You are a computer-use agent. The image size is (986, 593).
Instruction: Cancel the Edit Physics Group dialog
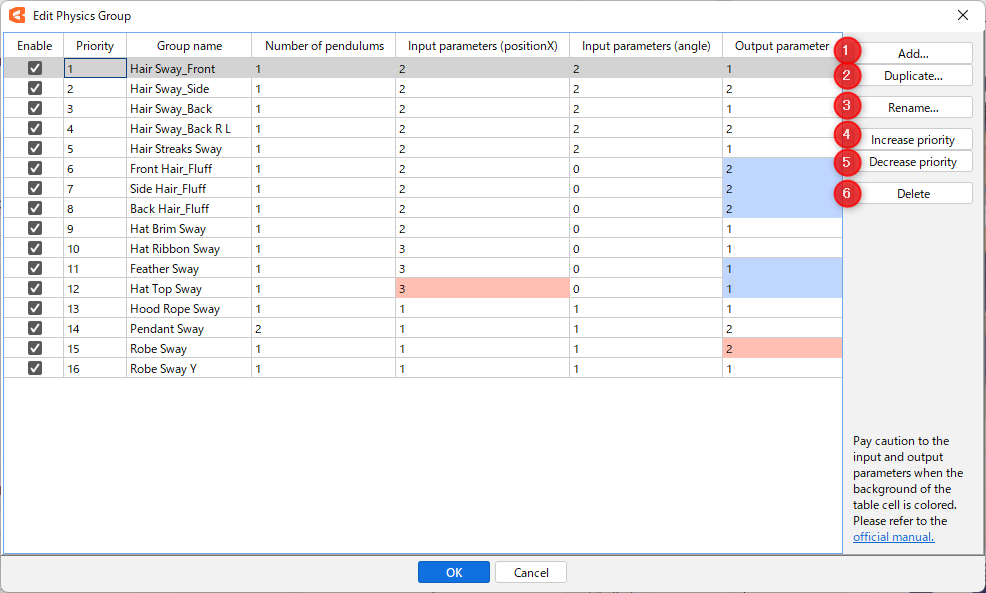(531, 572)
